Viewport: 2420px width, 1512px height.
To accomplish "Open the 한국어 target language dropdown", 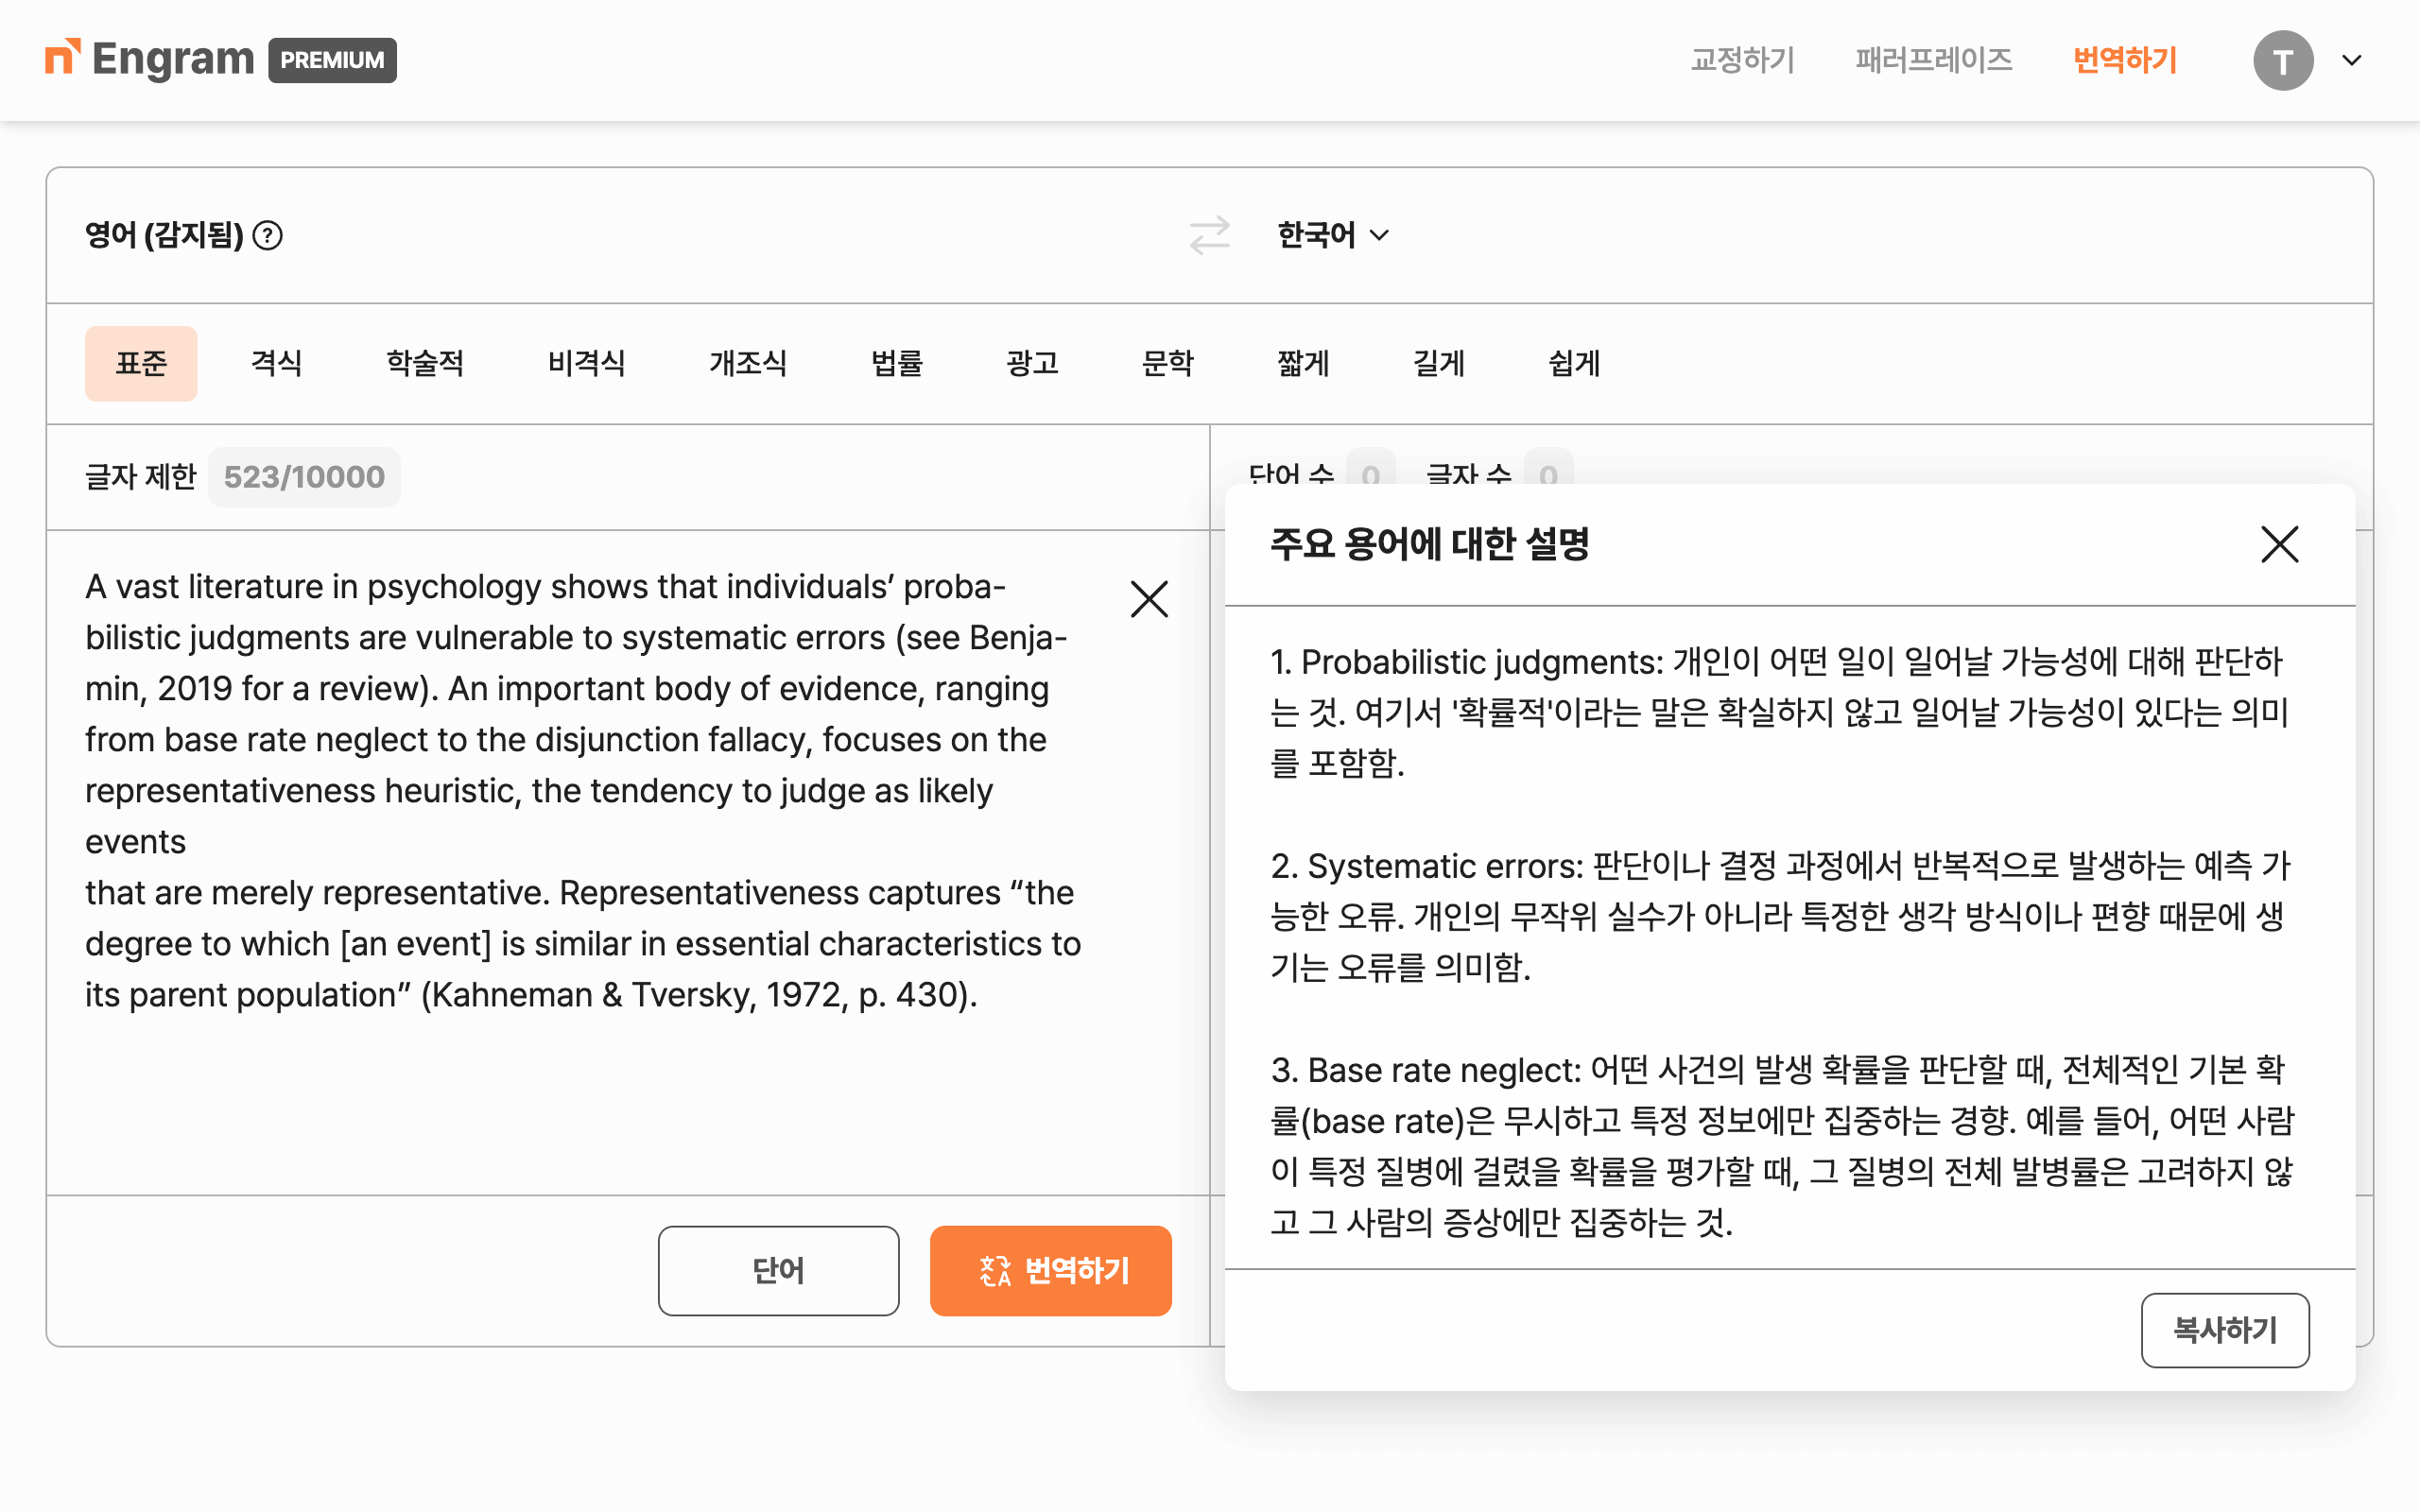I will pos(1332,235).
